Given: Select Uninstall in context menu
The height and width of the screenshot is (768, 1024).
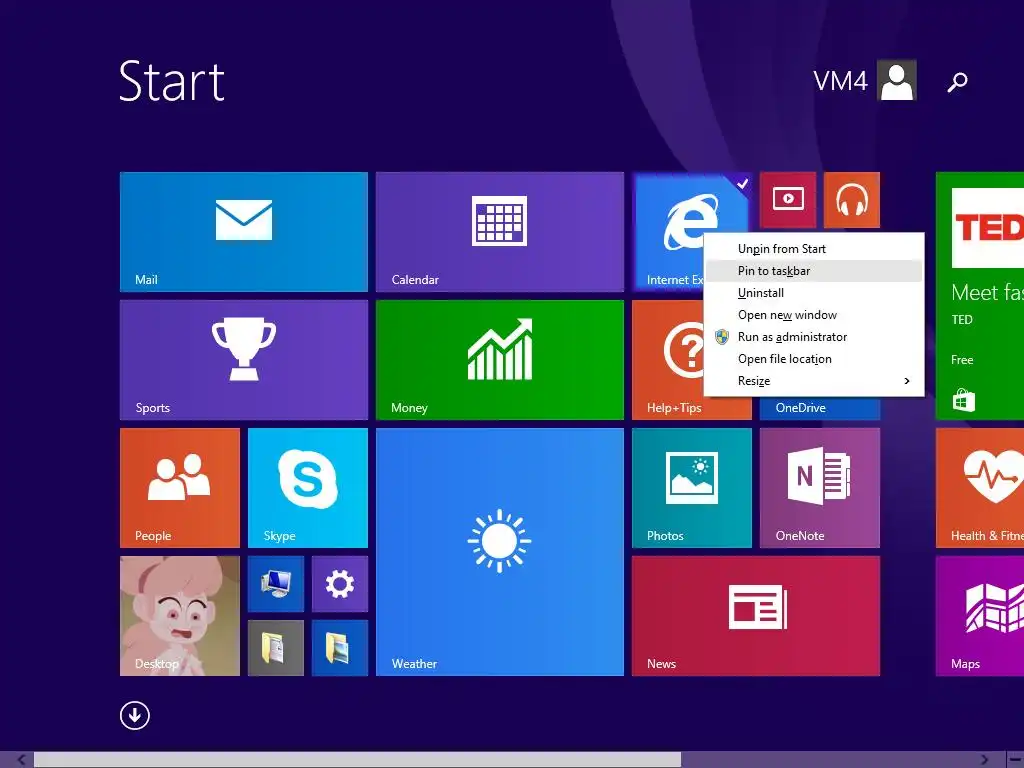Looking at the screenshot, I should [x=814, y=293].
